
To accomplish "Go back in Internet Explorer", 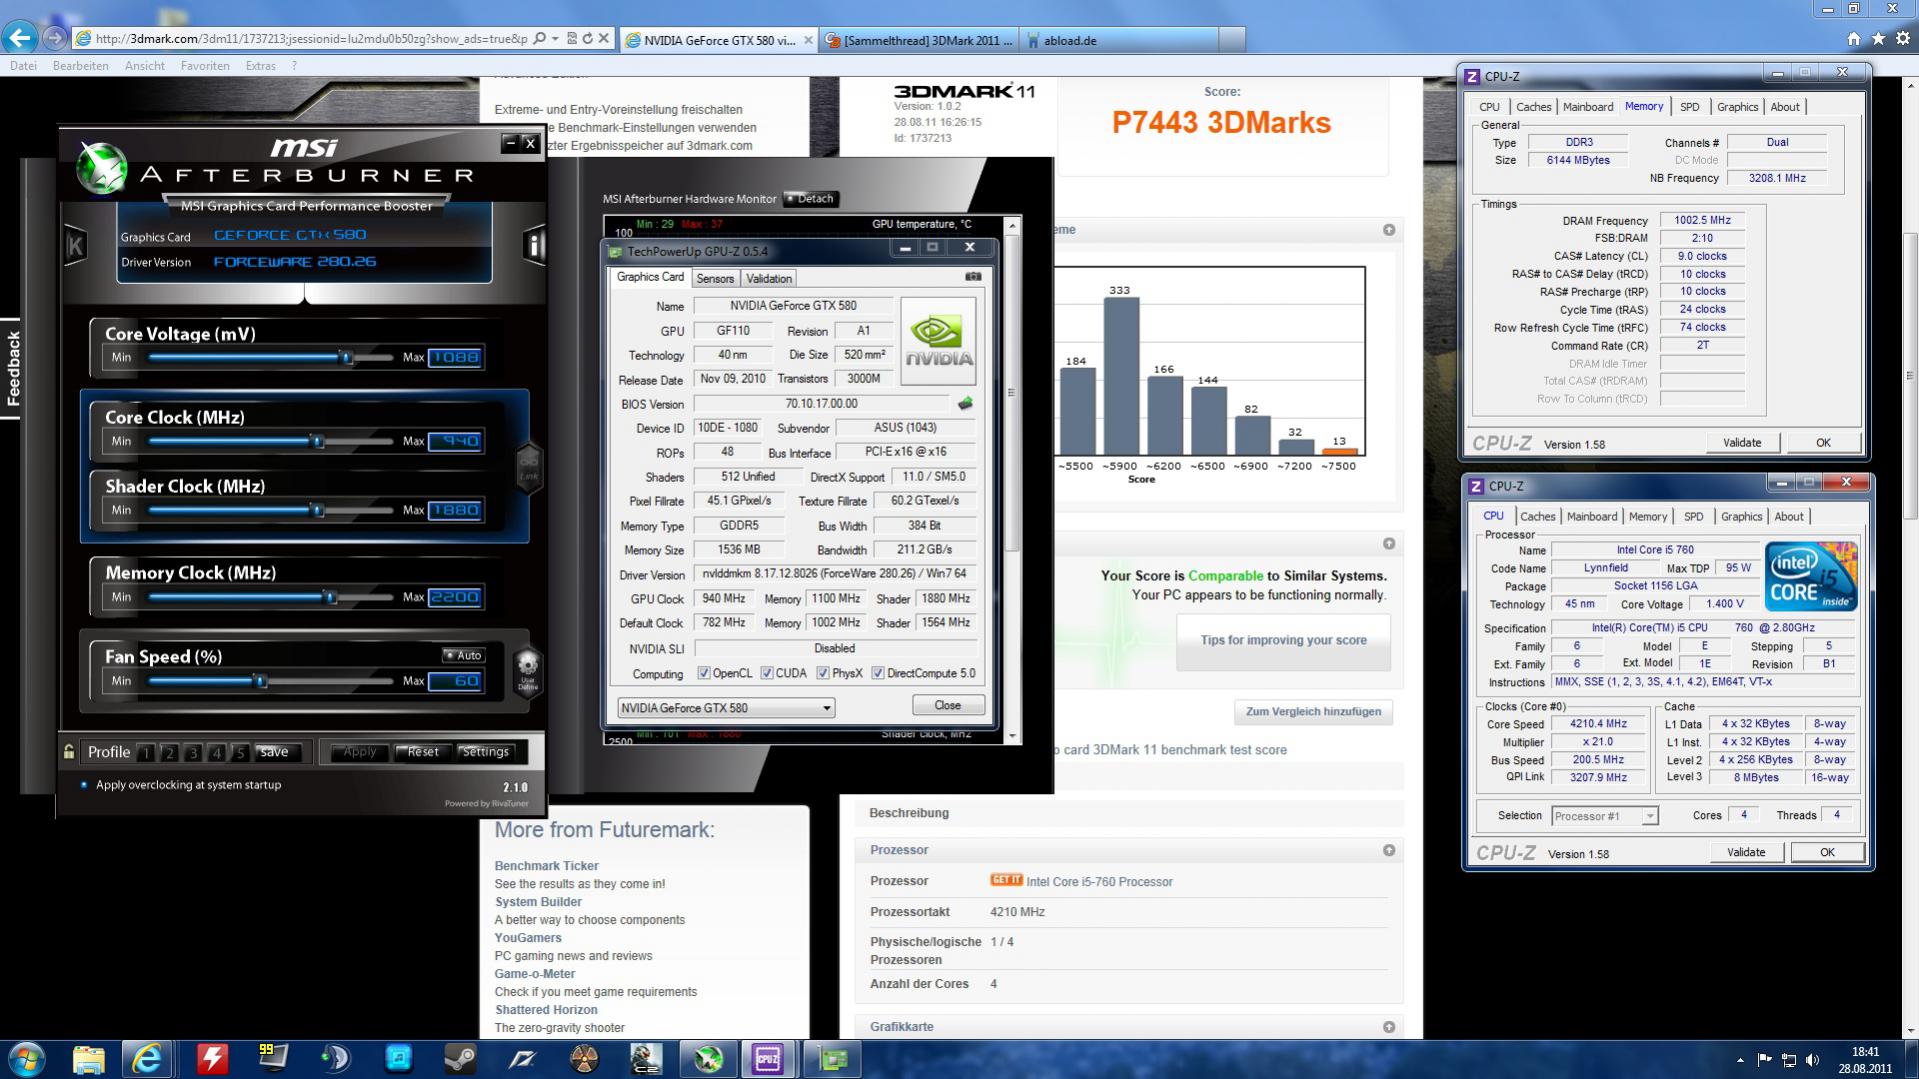I will tap(20, 39).
